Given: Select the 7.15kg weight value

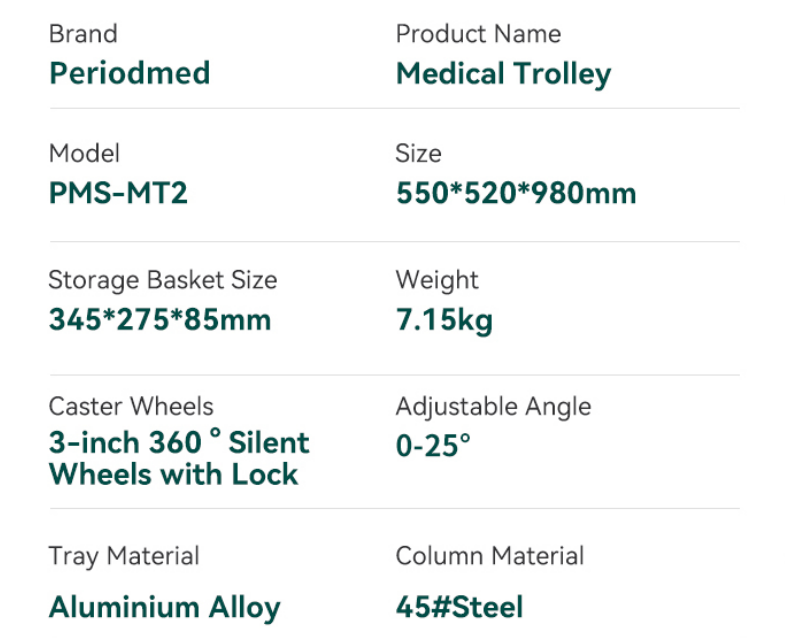Looking at the screenshot, I should [x=444, y=321].
